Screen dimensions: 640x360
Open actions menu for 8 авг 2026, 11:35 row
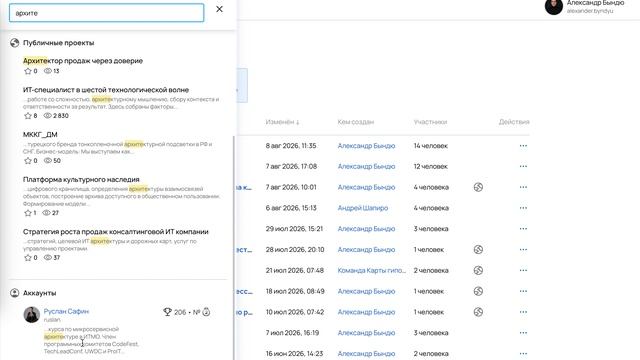tap(523, 146)
